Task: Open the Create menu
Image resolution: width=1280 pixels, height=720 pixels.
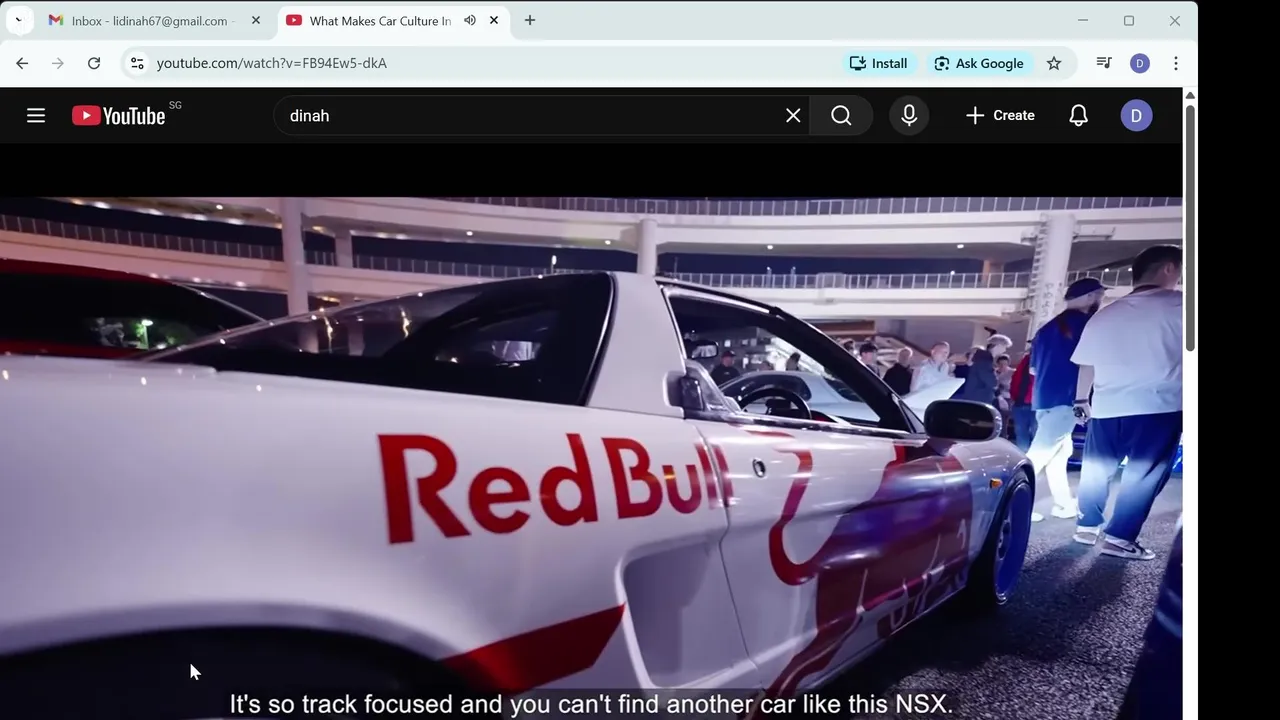Action: pyautogui.click(x=1000, y=116)
